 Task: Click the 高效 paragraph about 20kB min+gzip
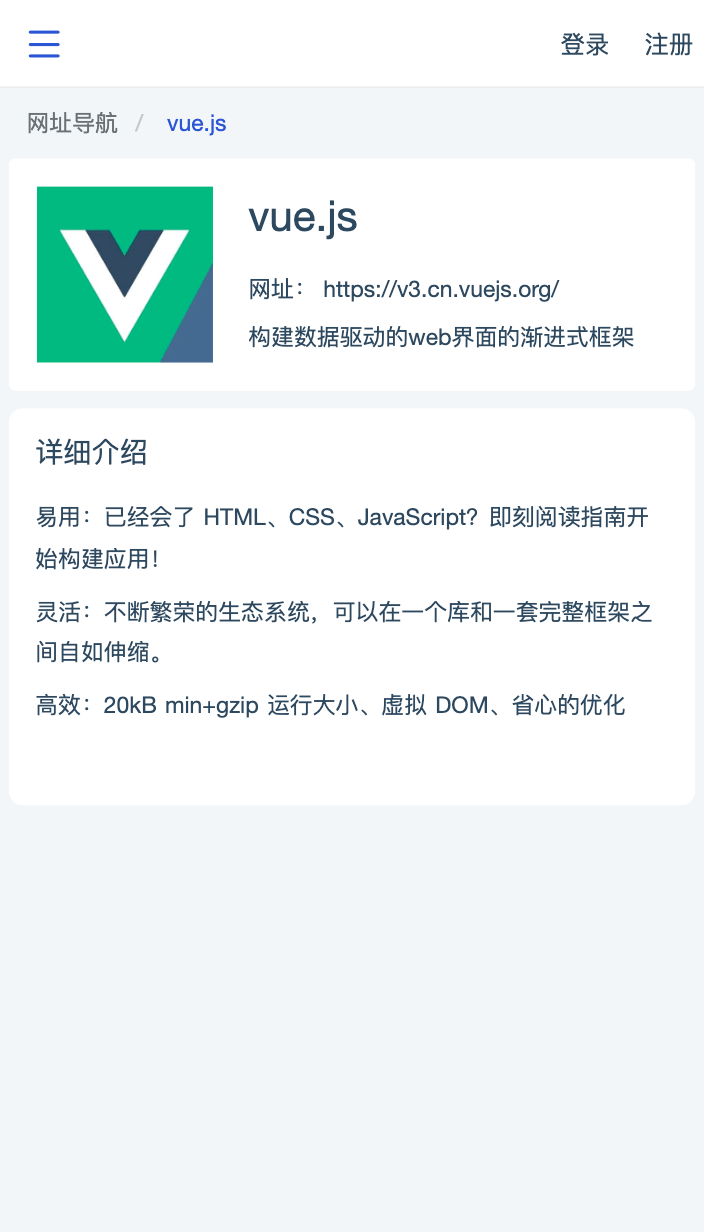click(x=331, y=706)
